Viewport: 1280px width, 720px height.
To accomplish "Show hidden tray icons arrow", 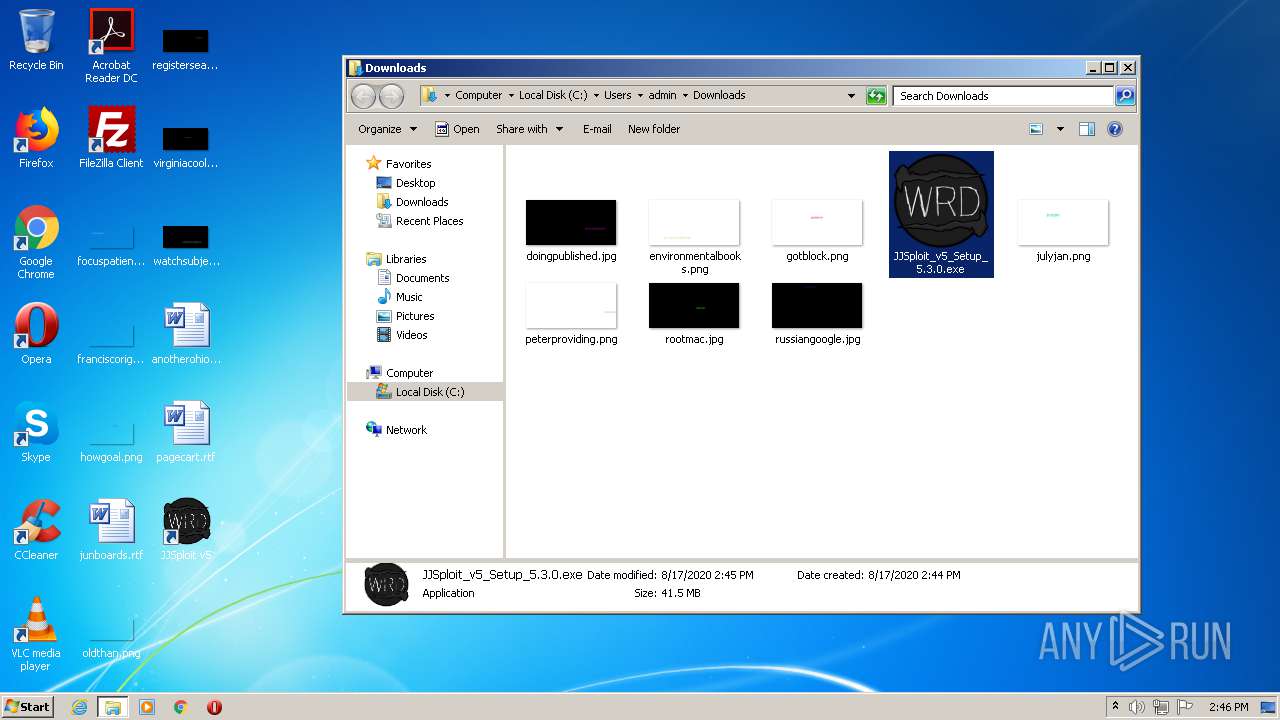I will [x=1115, y=707].
